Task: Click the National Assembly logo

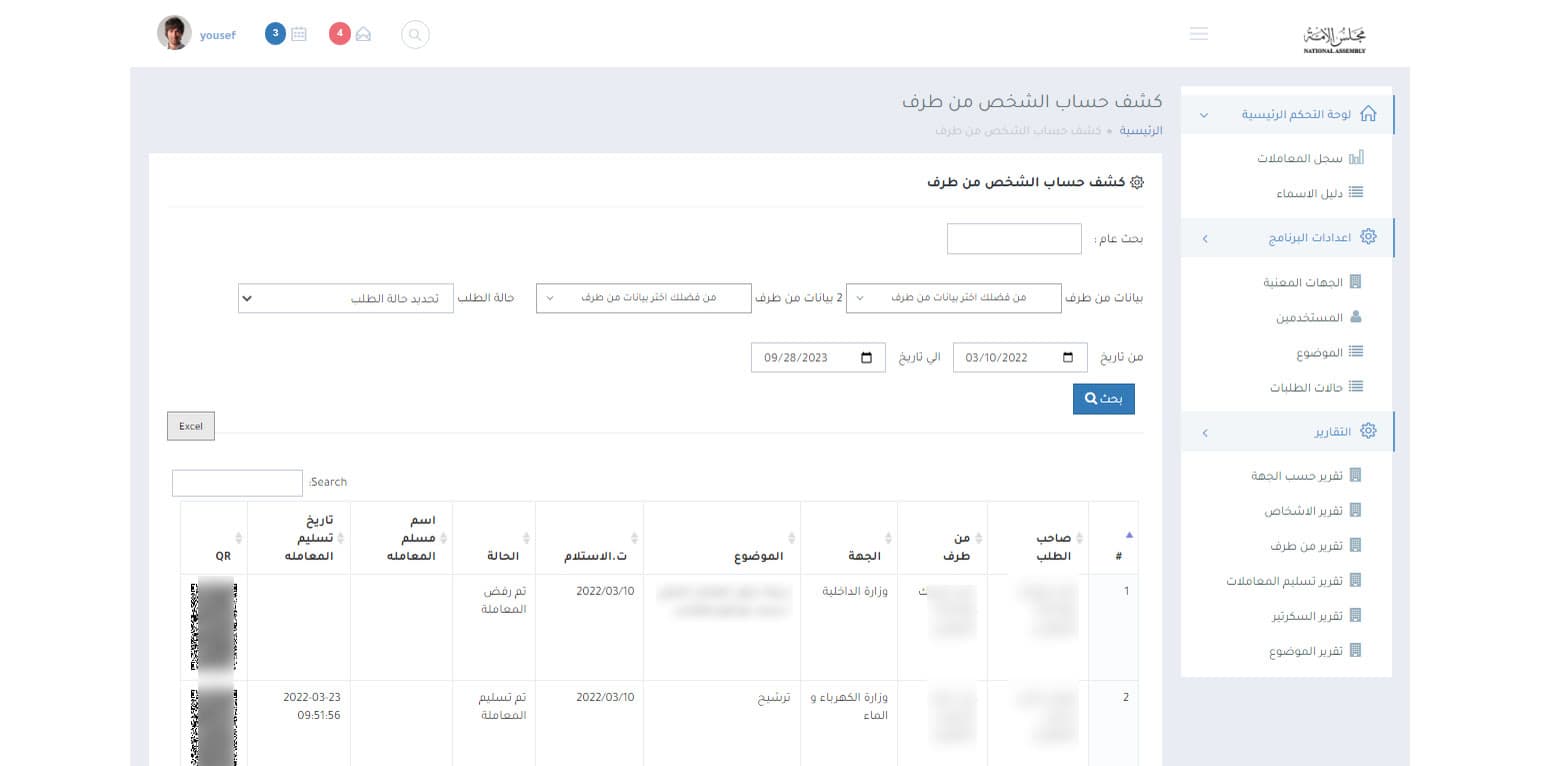Action: [x=1334, y=37]
